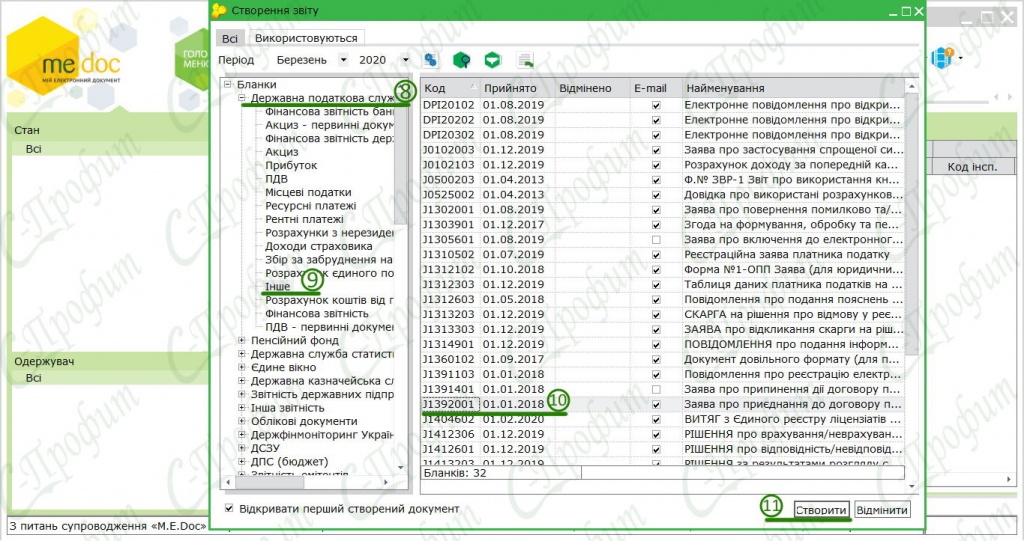This screenshot has height=541, width=1024.
Task: Open the month dropdown showing Березень
Action: (x=343, y=60)
